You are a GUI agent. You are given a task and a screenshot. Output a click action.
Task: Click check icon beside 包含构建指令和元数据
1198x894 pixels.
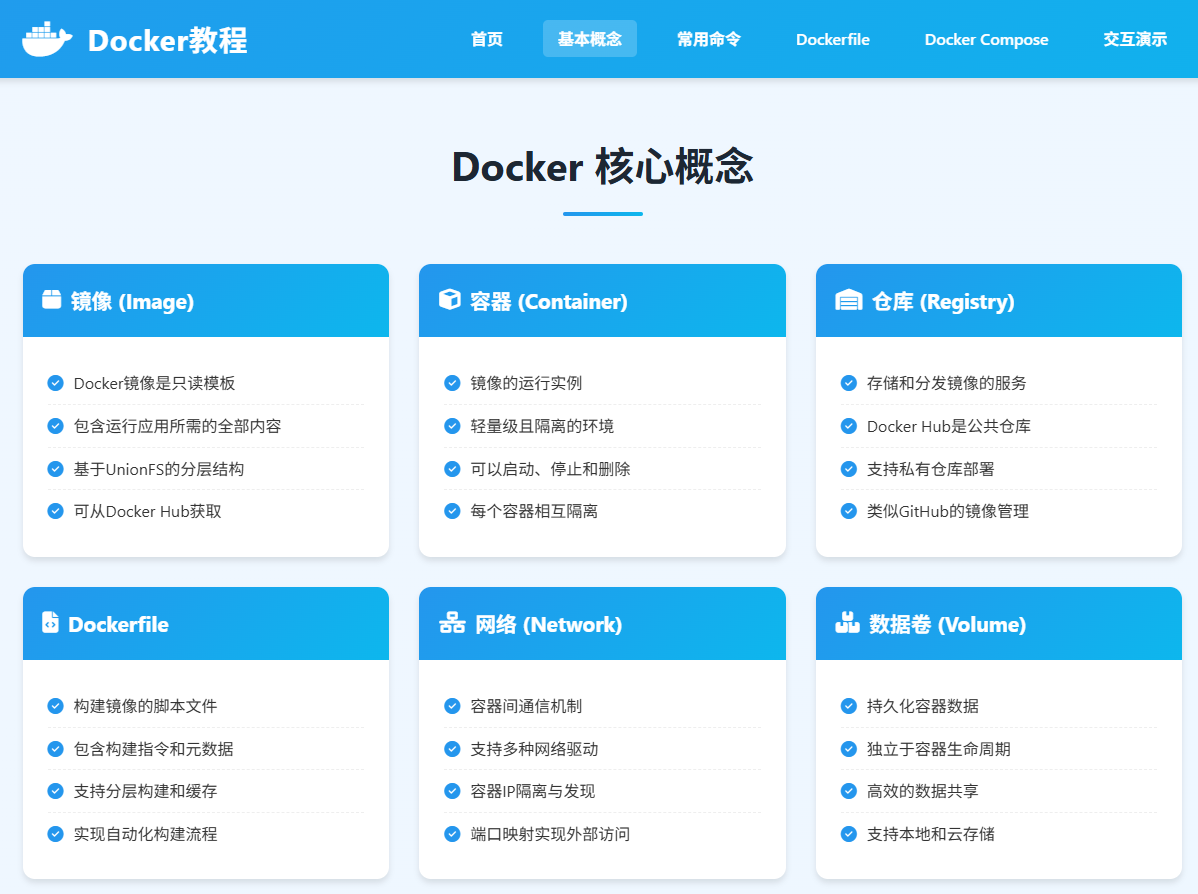(x=56, y=749)
